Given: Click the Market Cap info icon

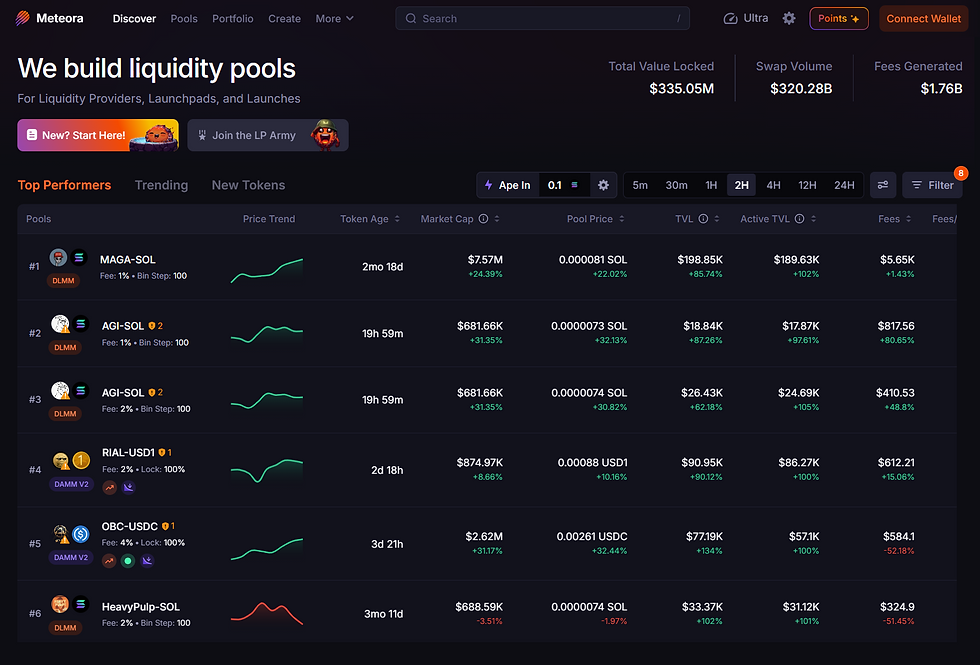Looking at the screenshot, I should 483,219.
